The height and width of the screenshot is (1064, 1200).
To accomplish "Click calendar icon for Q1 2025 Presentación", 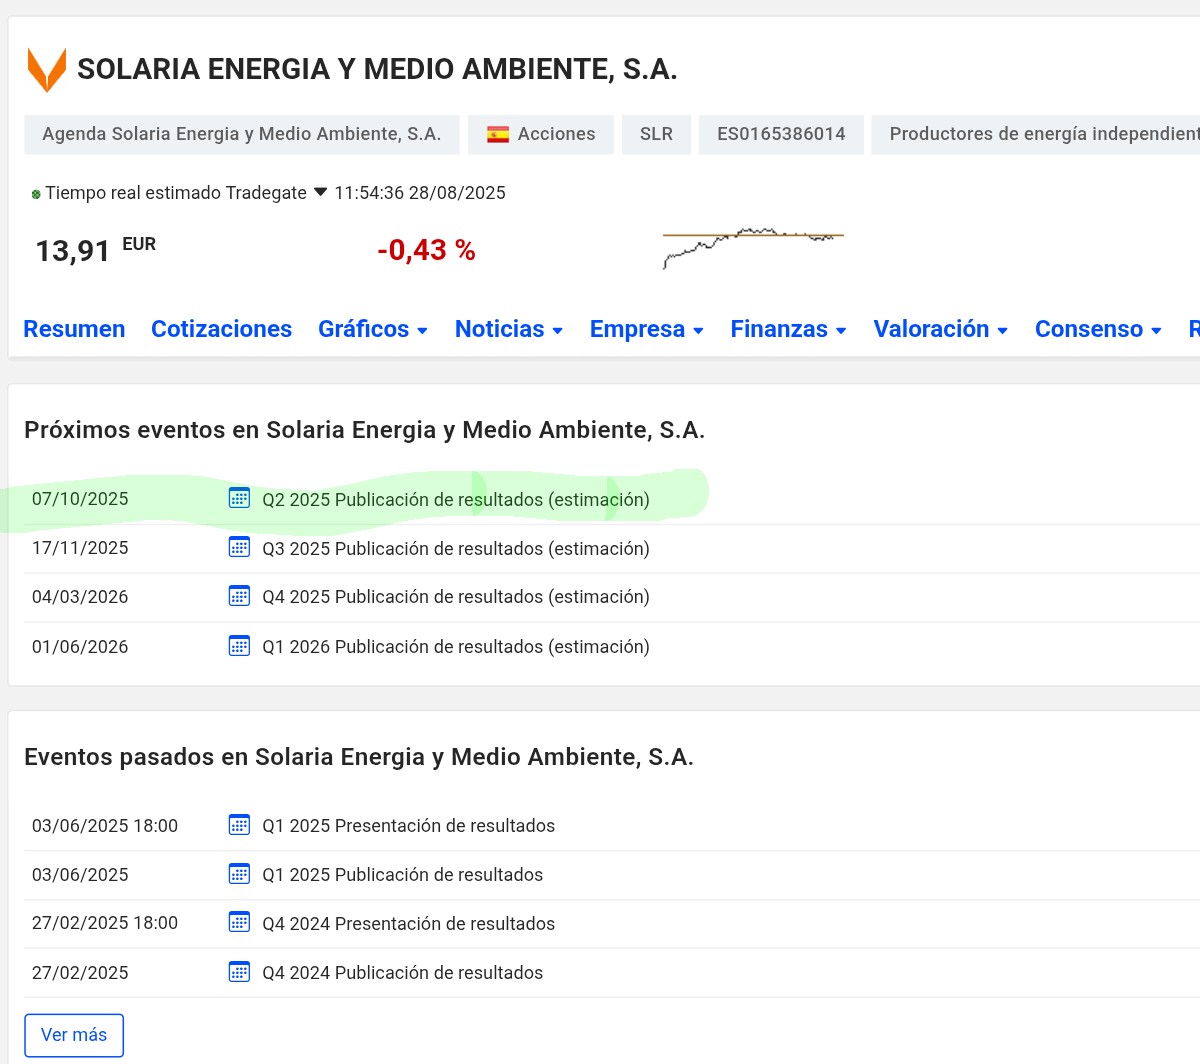I will click(239, 825).
